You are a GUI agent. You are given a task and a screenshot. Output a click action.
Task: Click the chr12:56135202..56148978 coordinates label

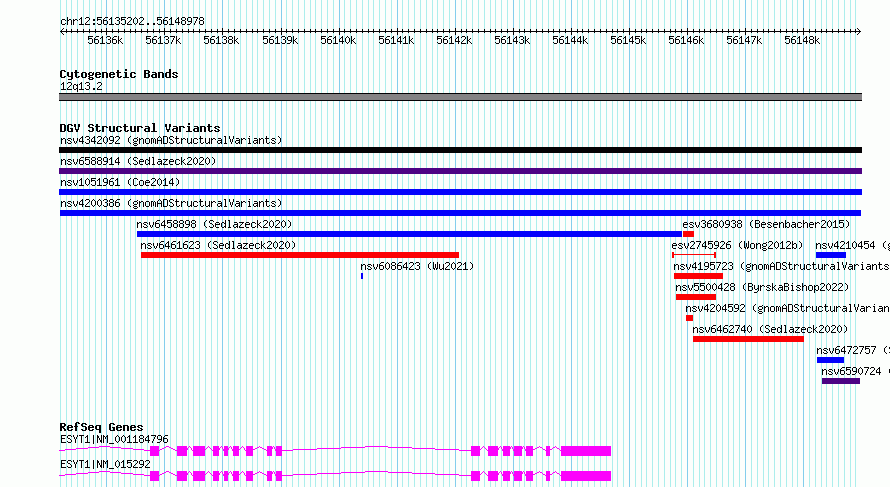click(132, 21)
